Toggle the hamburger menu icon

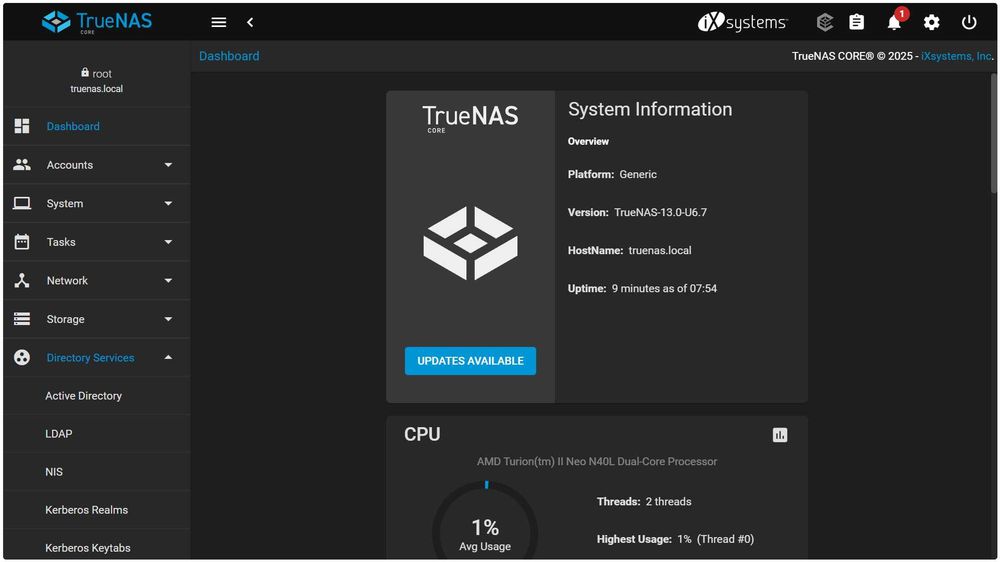coord(219,22)
